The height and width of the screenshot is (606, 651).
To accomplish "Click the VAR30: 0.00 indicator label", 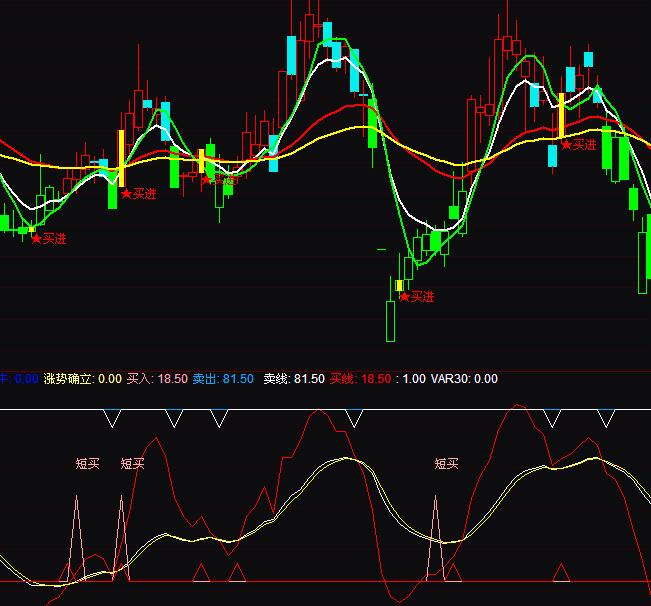I will [464, 379].
